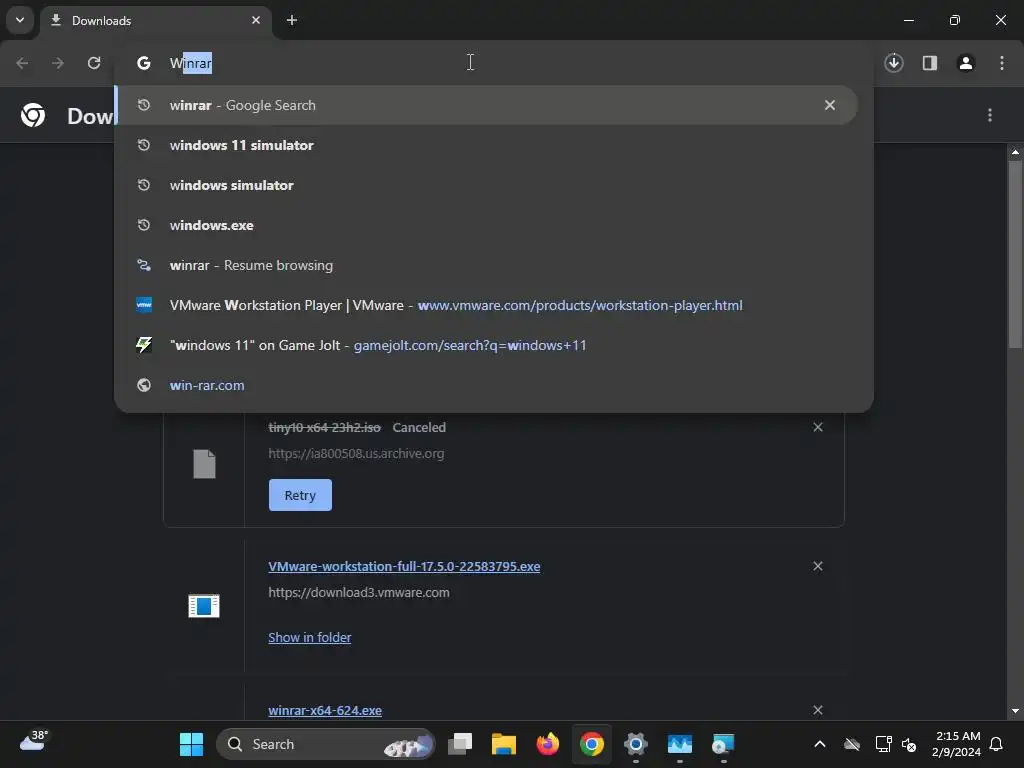
Task: Click the Downloads page scrollbar thumb
Action: point(1014,255)
